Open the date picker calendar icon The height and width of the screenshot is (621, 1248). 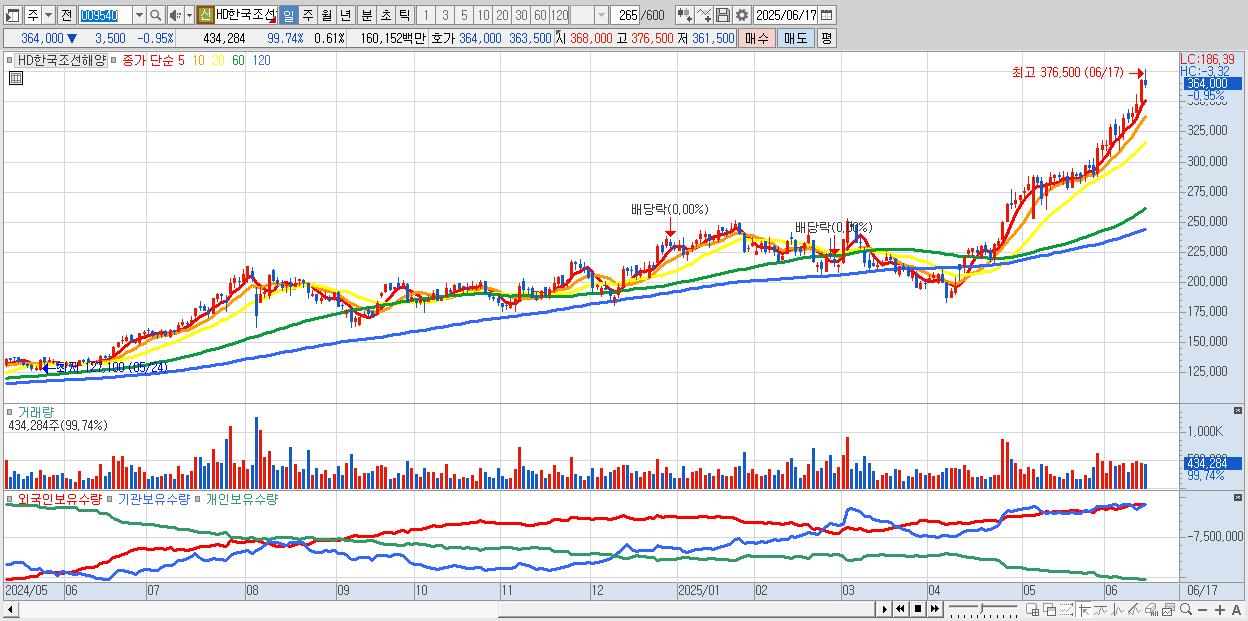[x=826, y=15]
